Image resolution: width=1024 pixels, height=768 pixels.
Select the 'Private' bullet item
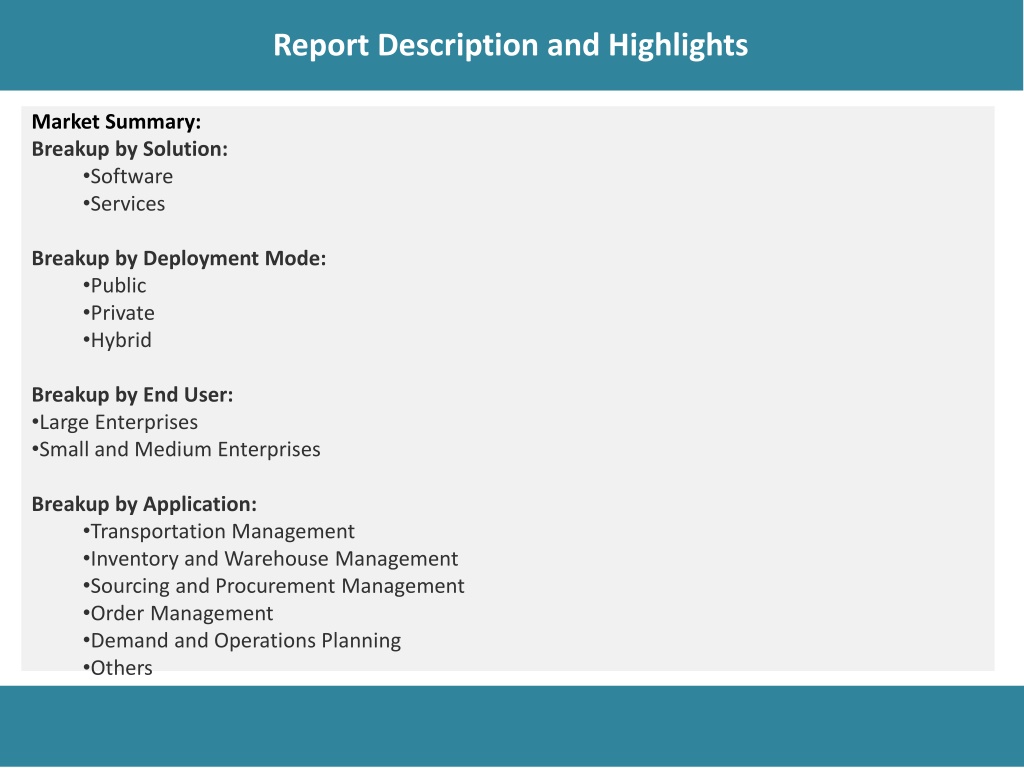click(119, 313)
